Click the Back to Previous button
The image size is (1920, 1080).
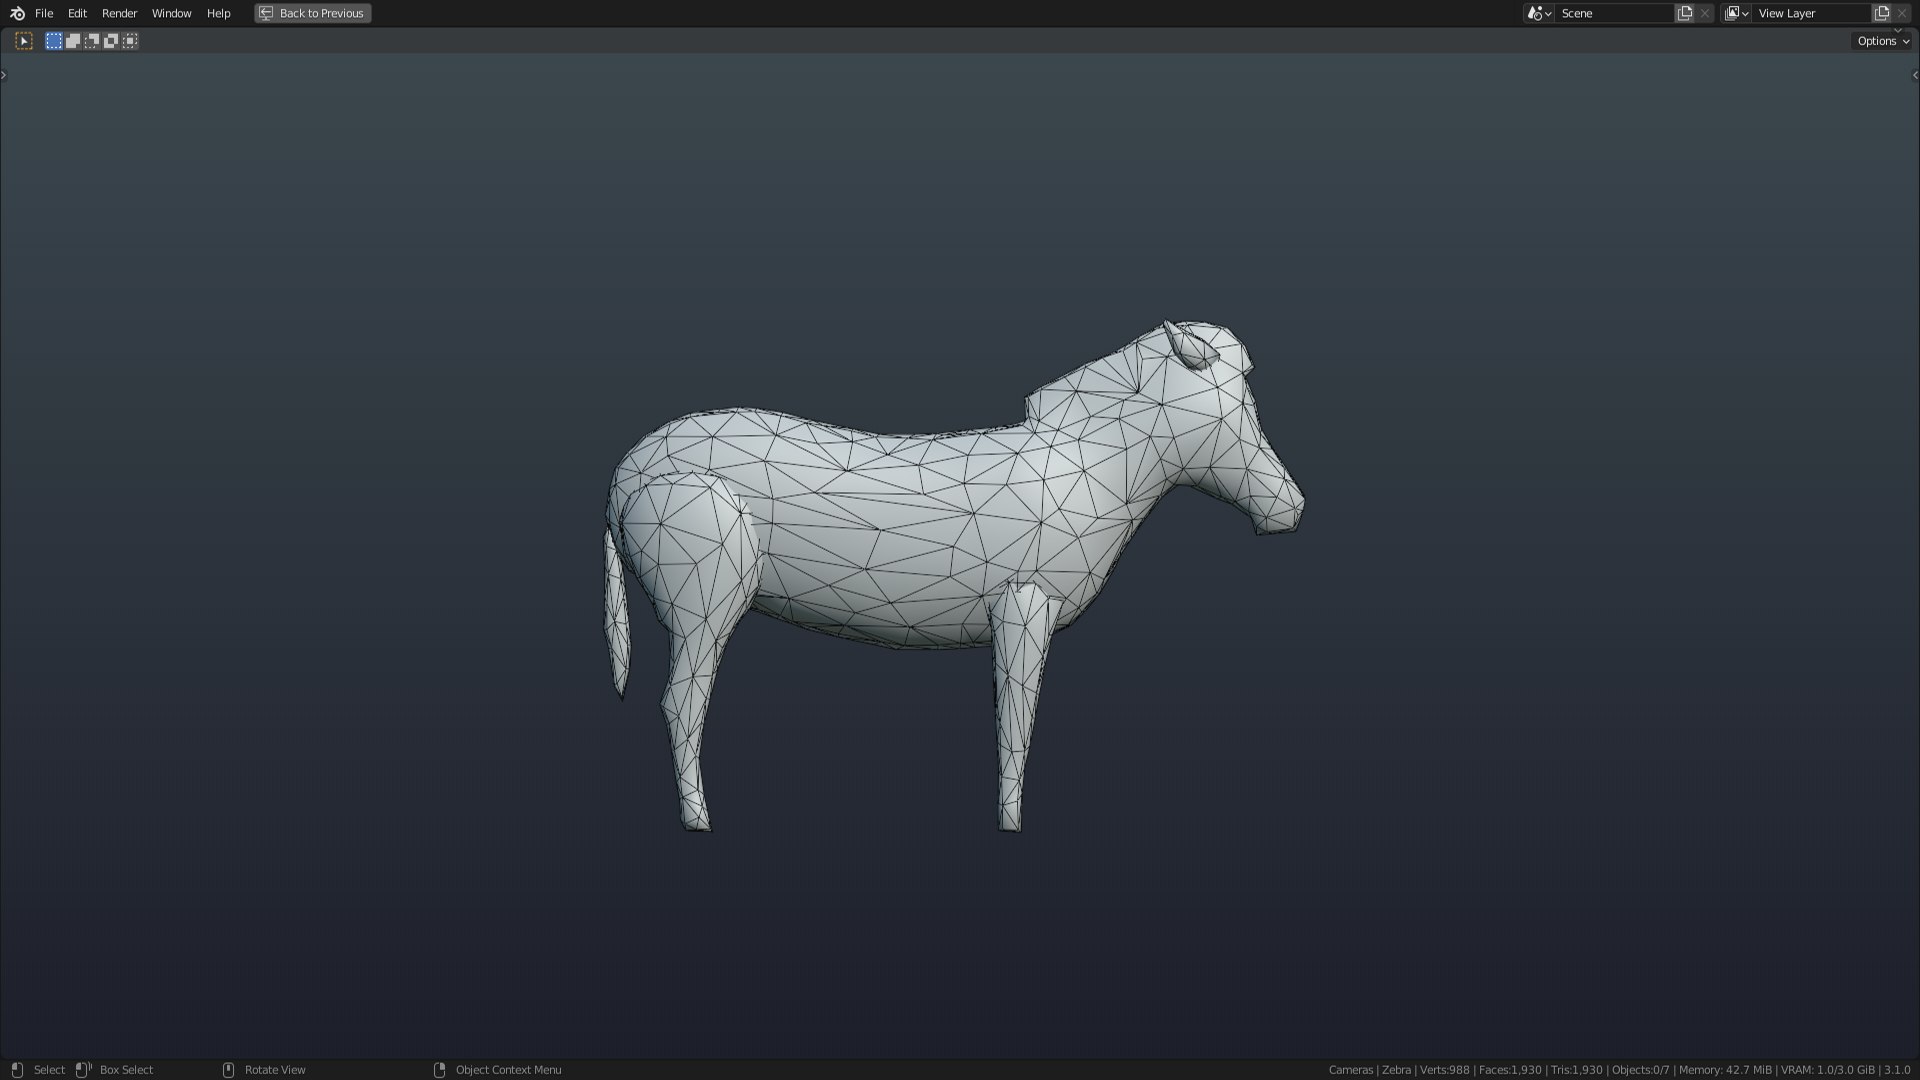tap(313, 13)
